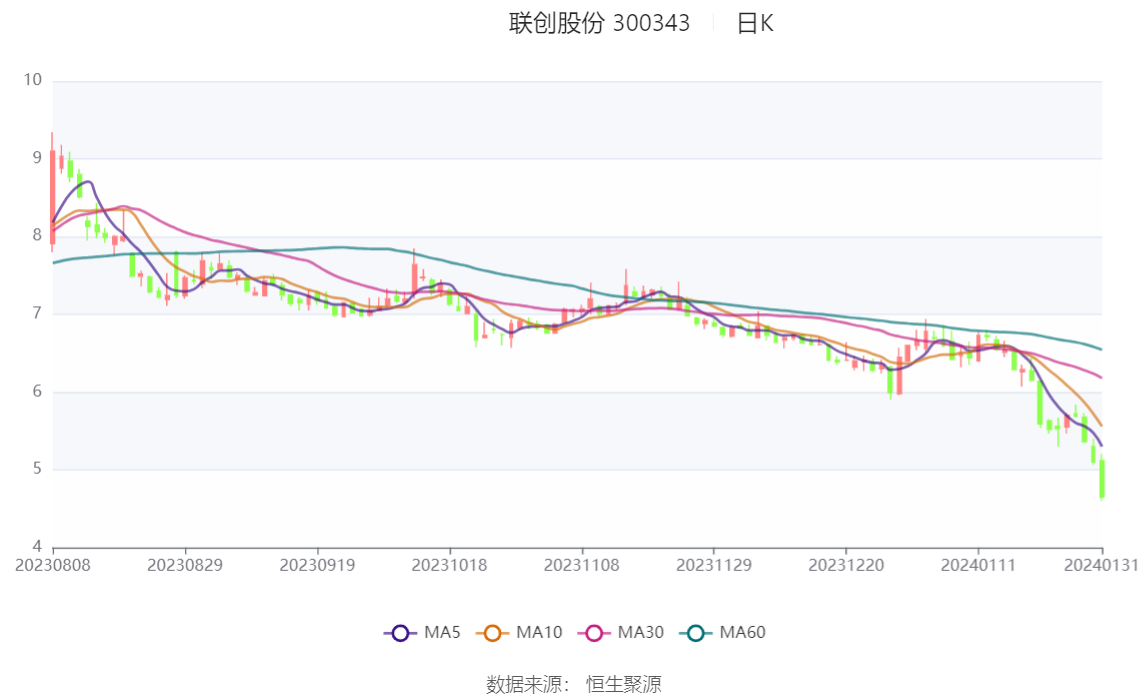Click x-axis date label 20231018
The height and width of the screenshot is (699, 1148).
[450, 565]
